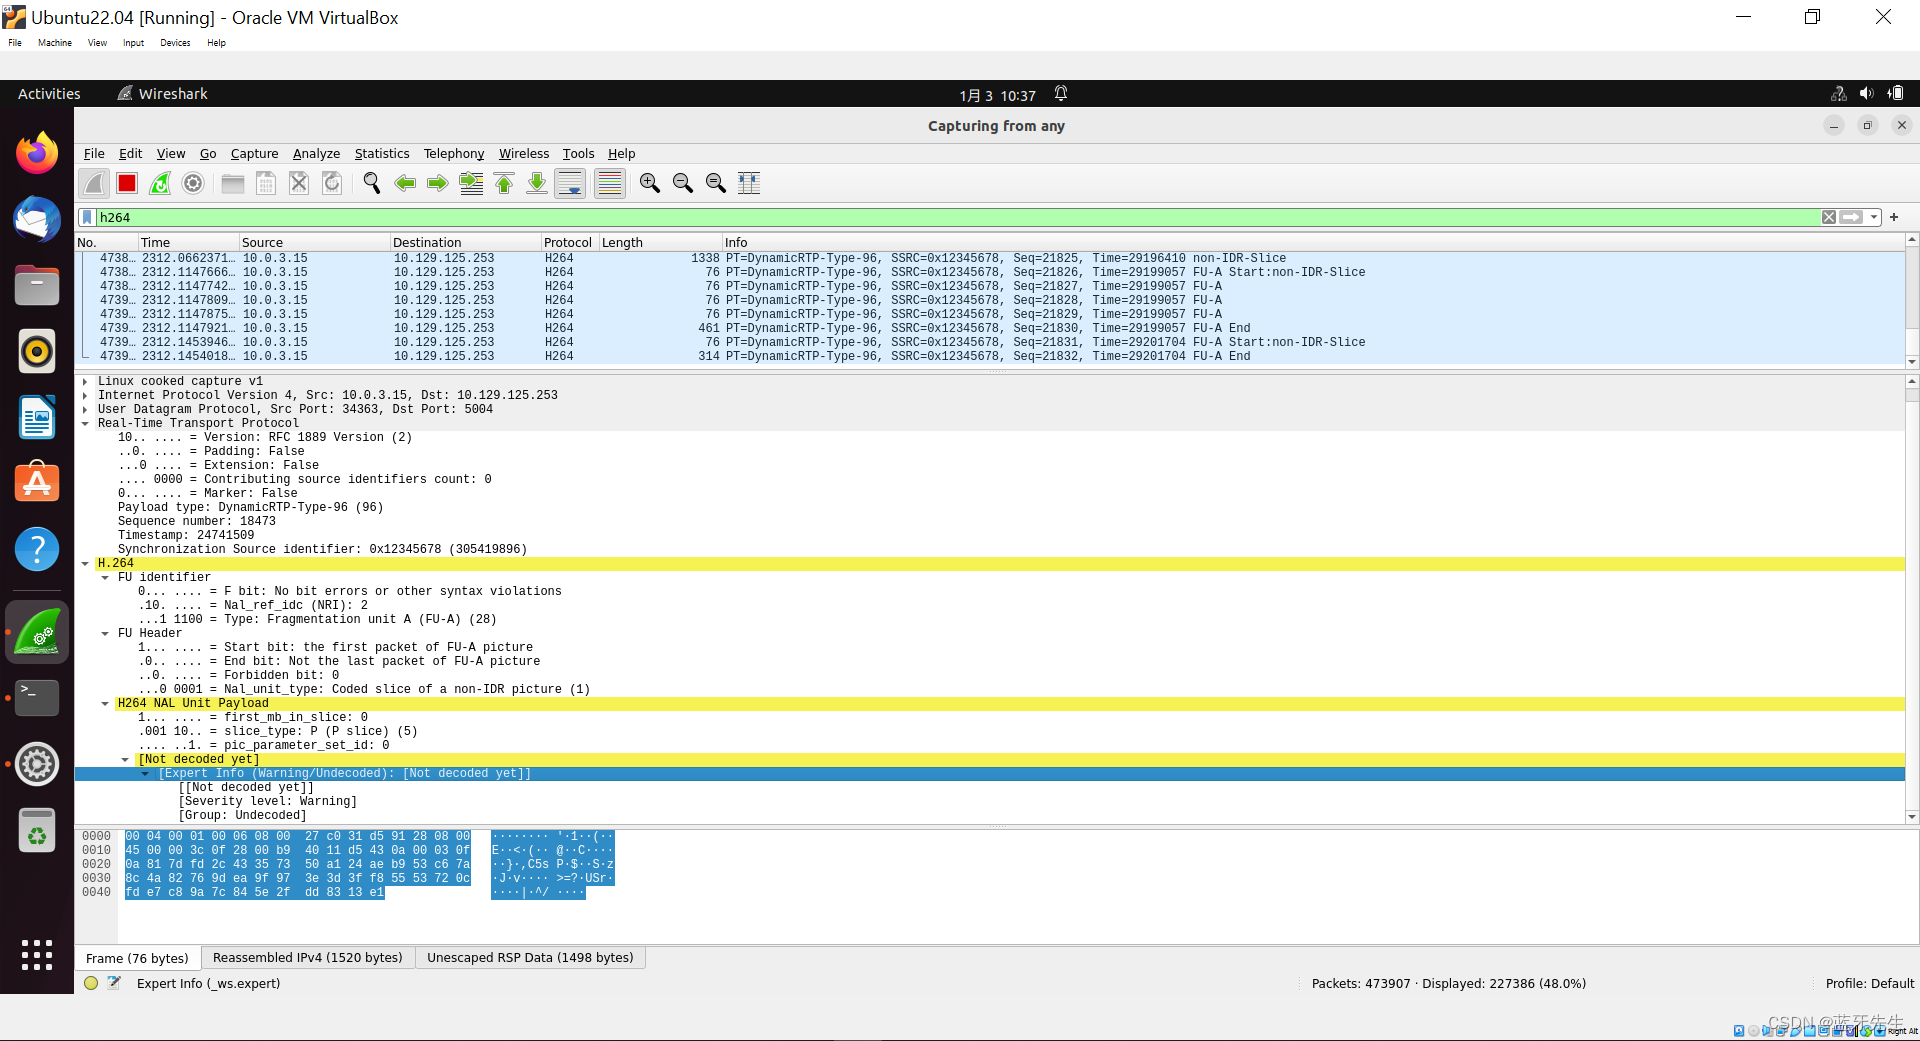The width and height of the screenshot is (1920, 1041).
Task: Jump to the last packet in capture
Action: 537,183
